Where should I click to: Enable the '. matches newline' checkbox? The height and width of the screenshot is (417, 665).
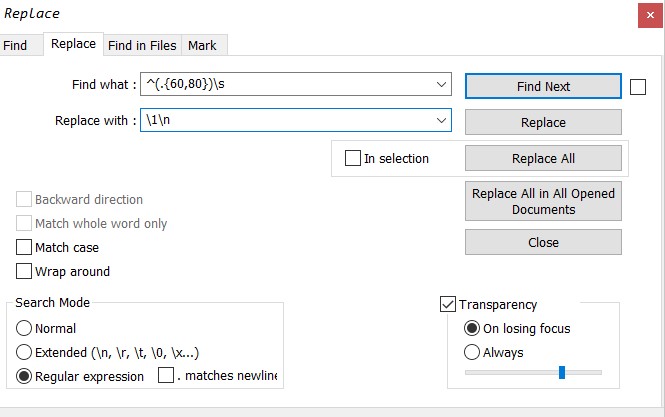tap(166, 375)
